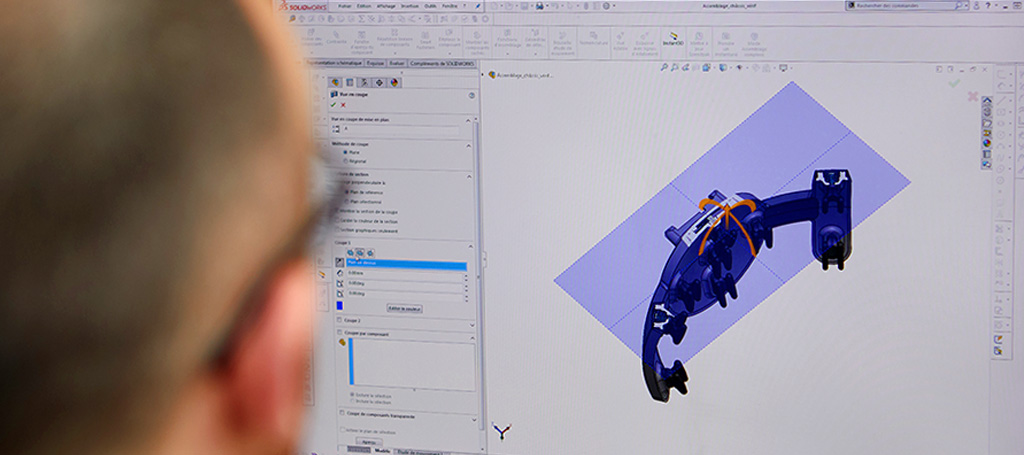Select the right plane button under Coupe 1

tap(370, 253)
